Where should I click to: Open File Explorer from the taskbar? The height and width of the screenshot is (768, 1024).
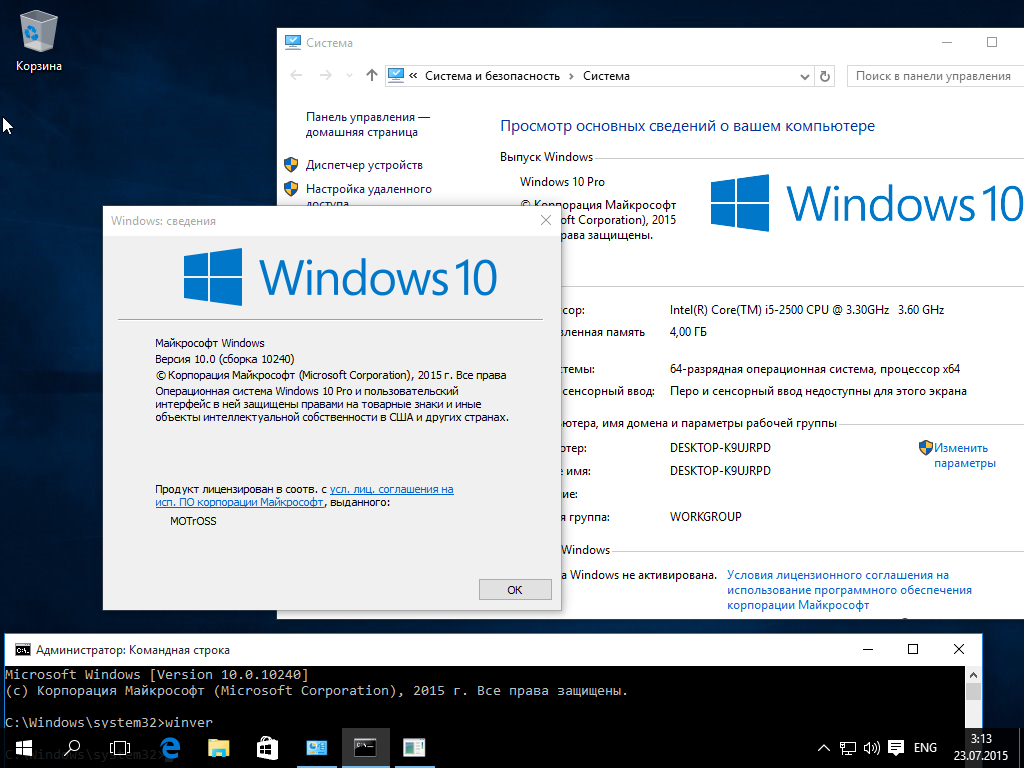[x=219, y=748]
